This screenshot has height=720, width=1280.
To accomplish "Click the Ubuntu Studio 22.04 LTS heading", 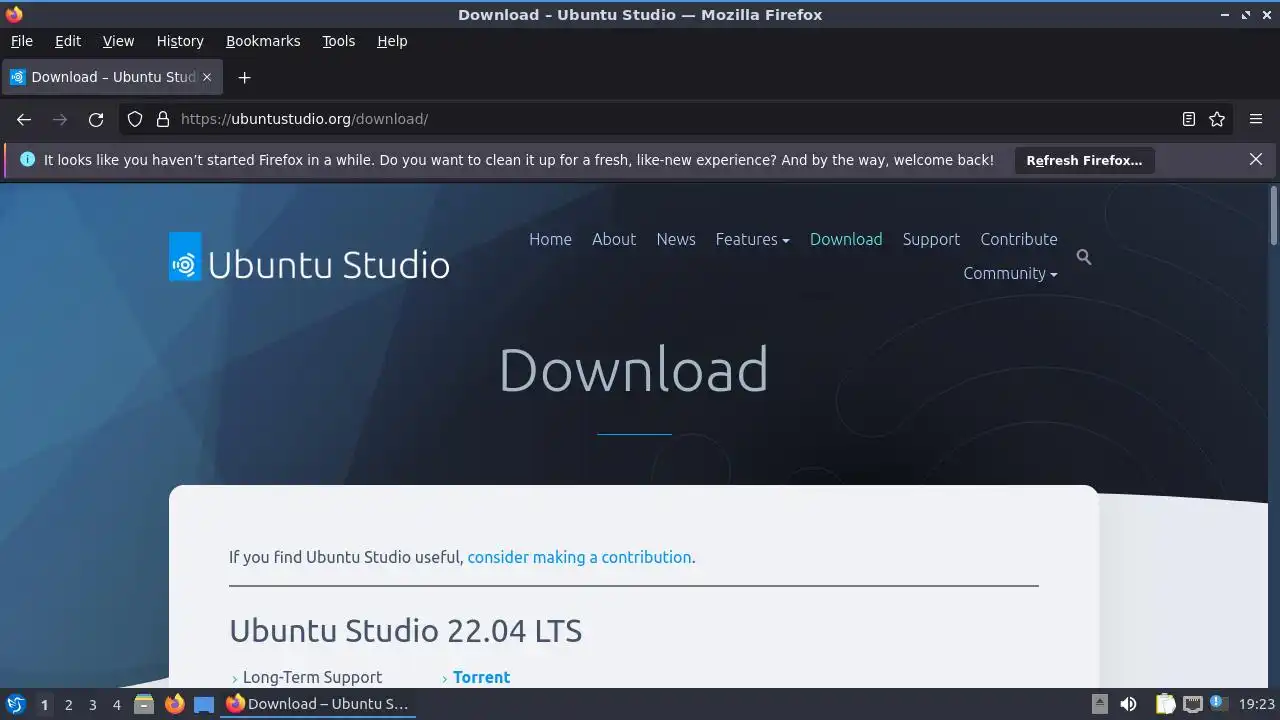I will (x=405, y=631).
